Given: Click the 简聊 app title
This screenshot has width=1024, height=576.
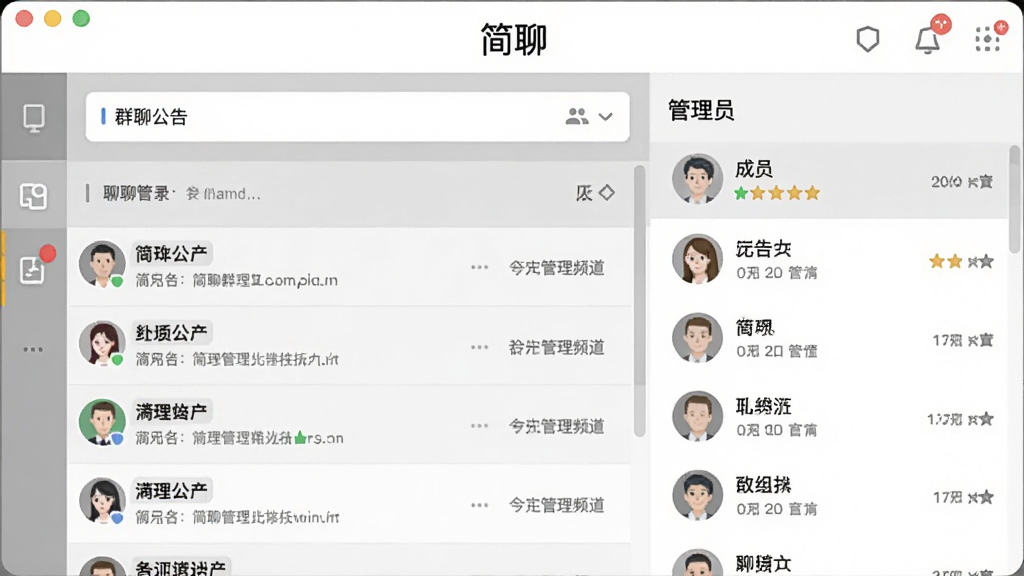Looking at the screenshot, I should point(513,39).
